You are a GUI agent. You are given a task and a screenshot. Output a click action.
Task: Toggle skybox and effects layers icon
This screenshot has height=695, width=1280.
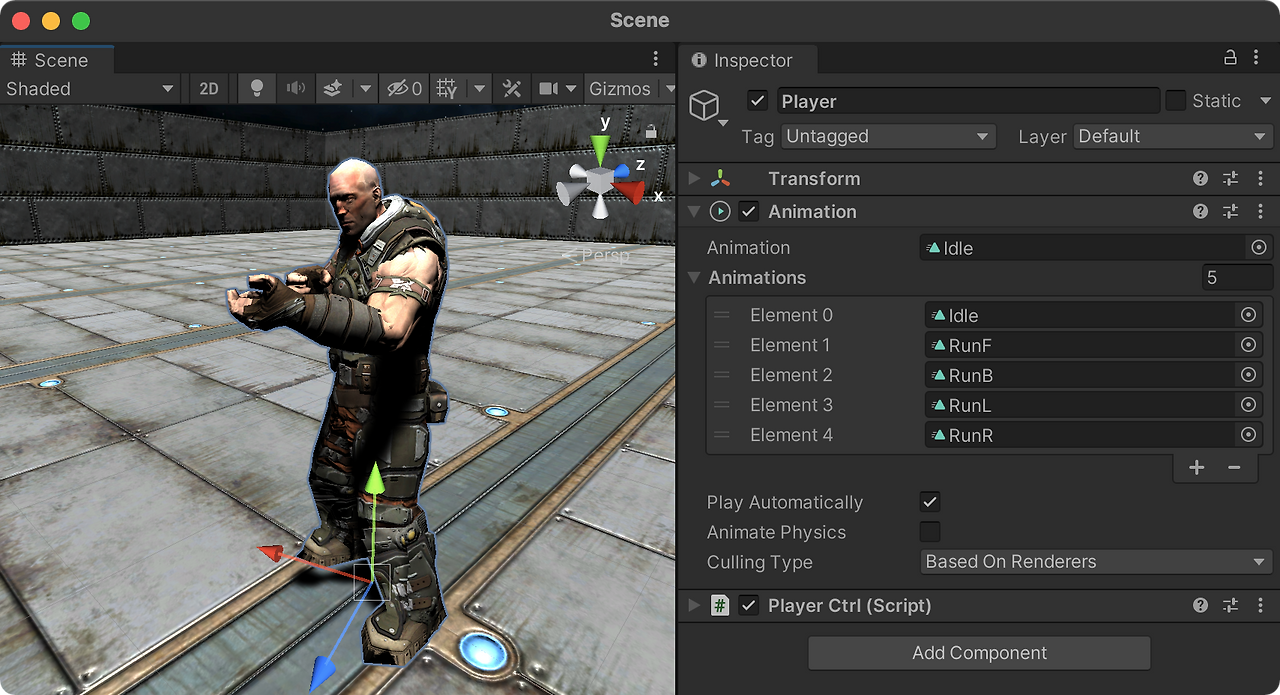coord(333,88)
